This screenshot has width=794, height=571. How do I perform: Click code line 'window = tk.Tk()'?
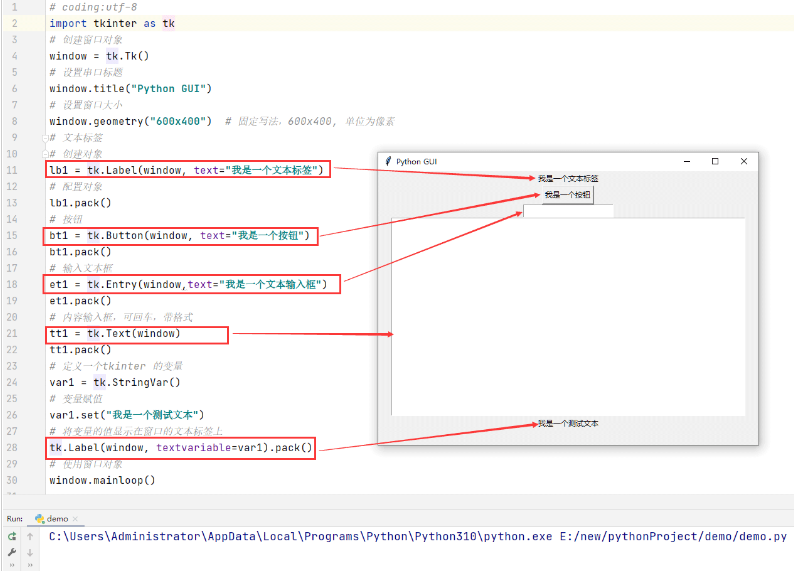99,56
